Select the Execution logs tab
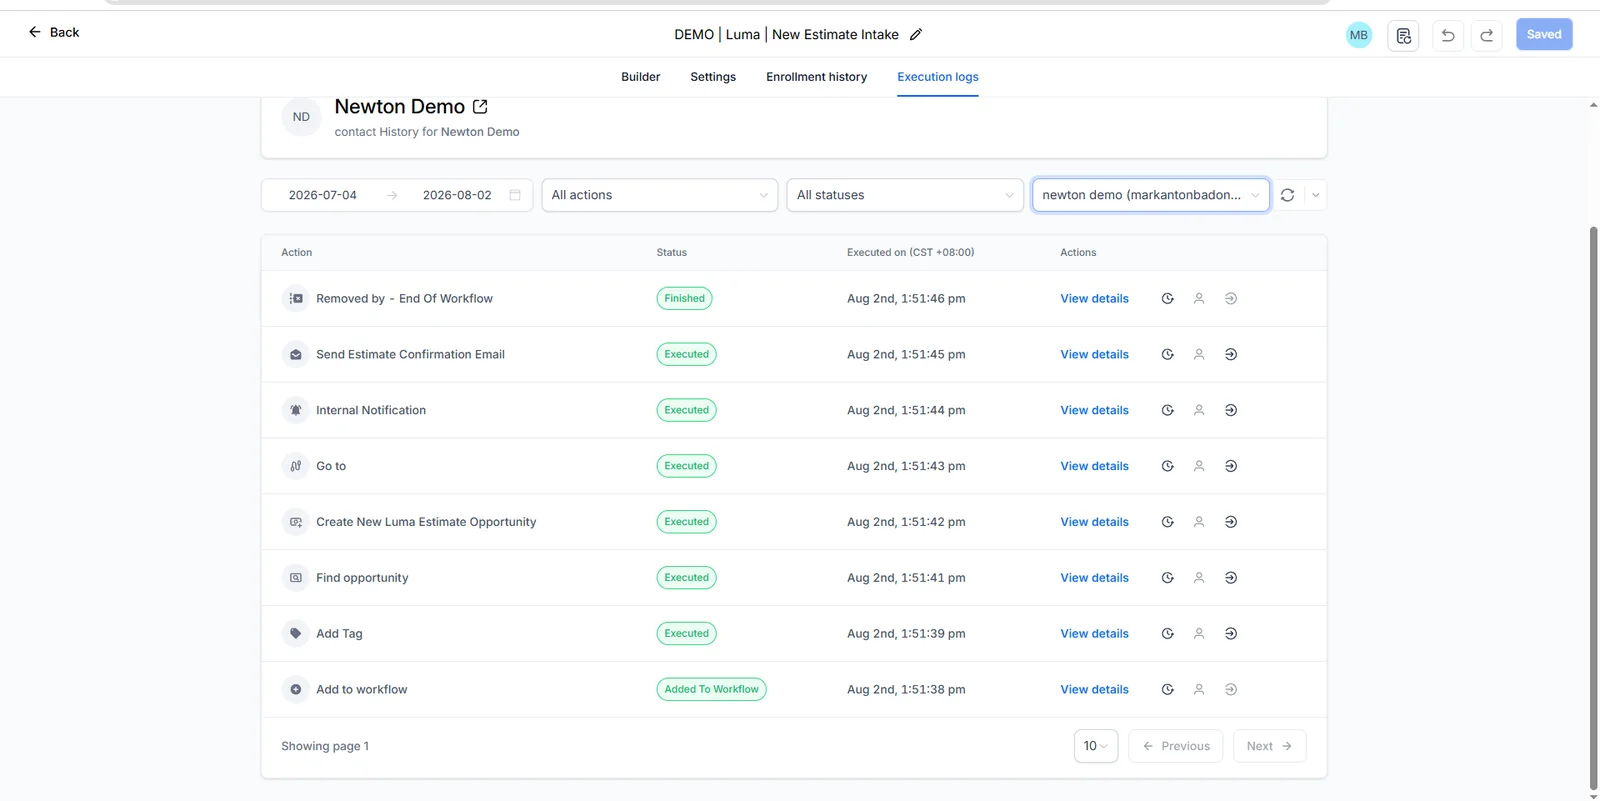 pos(938,77)
